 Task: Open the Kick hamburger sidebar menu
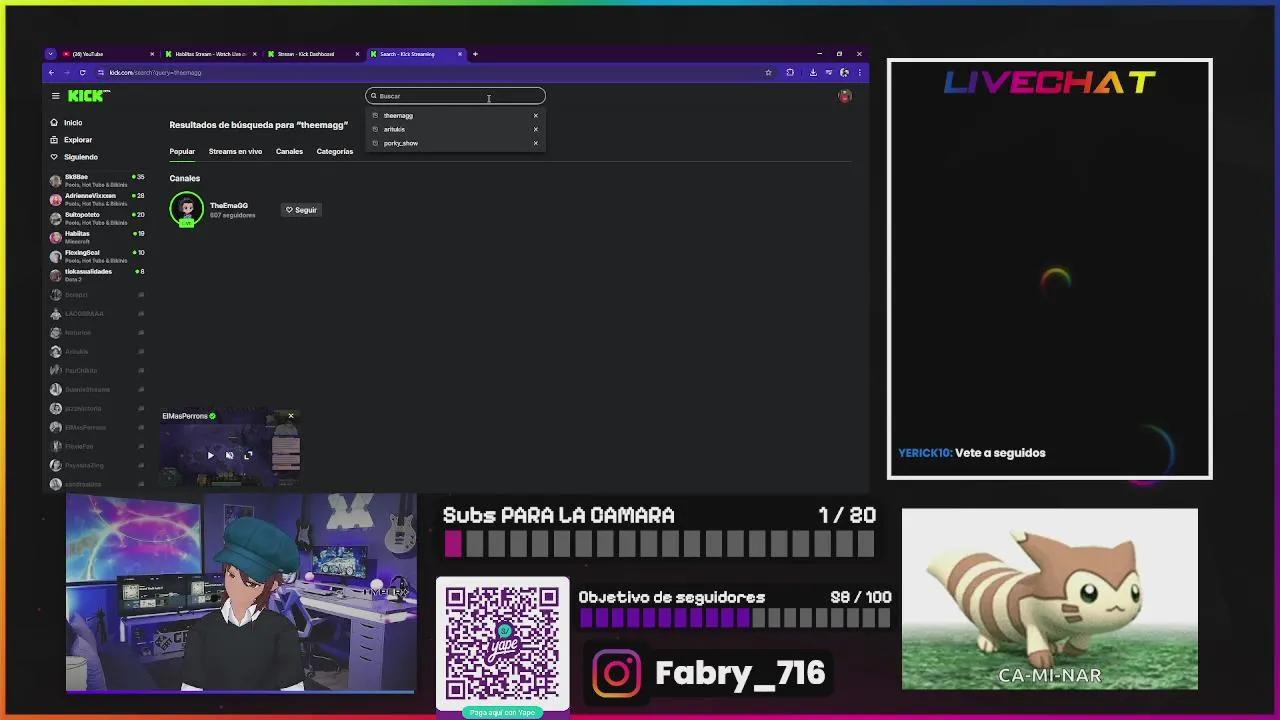(56, 96)
